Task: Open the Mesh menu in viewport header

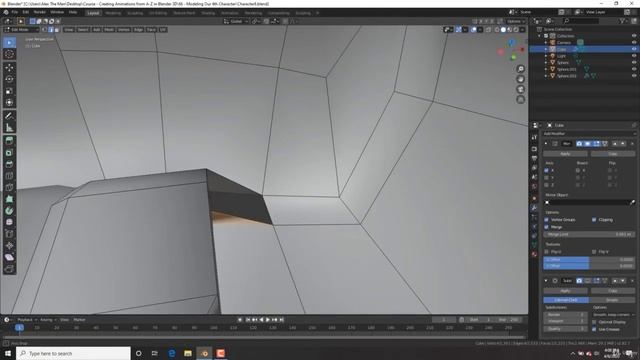Action: (109, 29)
